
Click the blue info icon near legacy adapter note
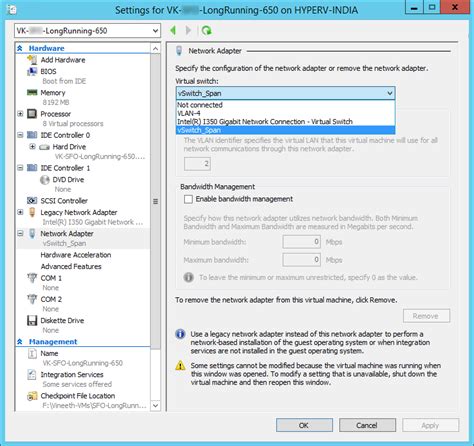pyautogui.click(x=180, y=334)
